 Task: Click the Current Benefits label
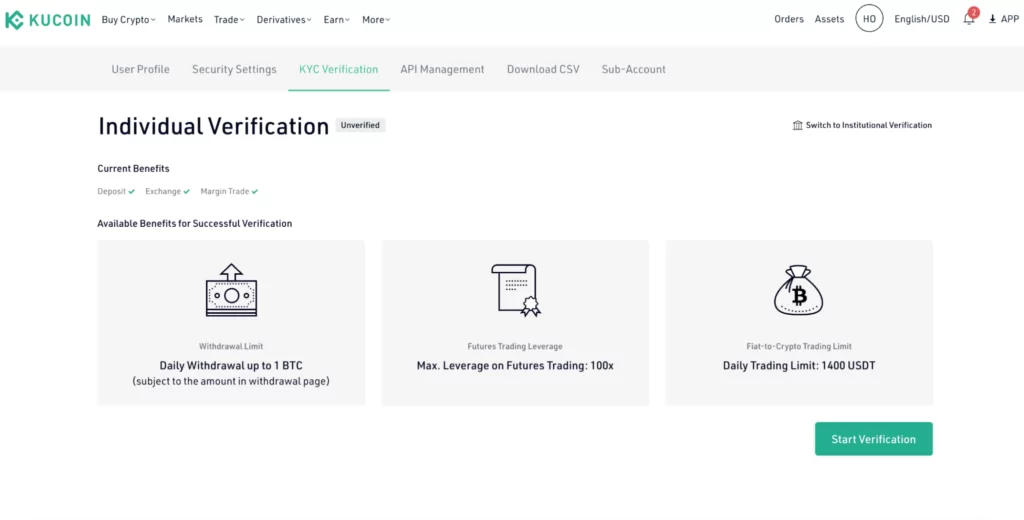click(x=133, y=169)
